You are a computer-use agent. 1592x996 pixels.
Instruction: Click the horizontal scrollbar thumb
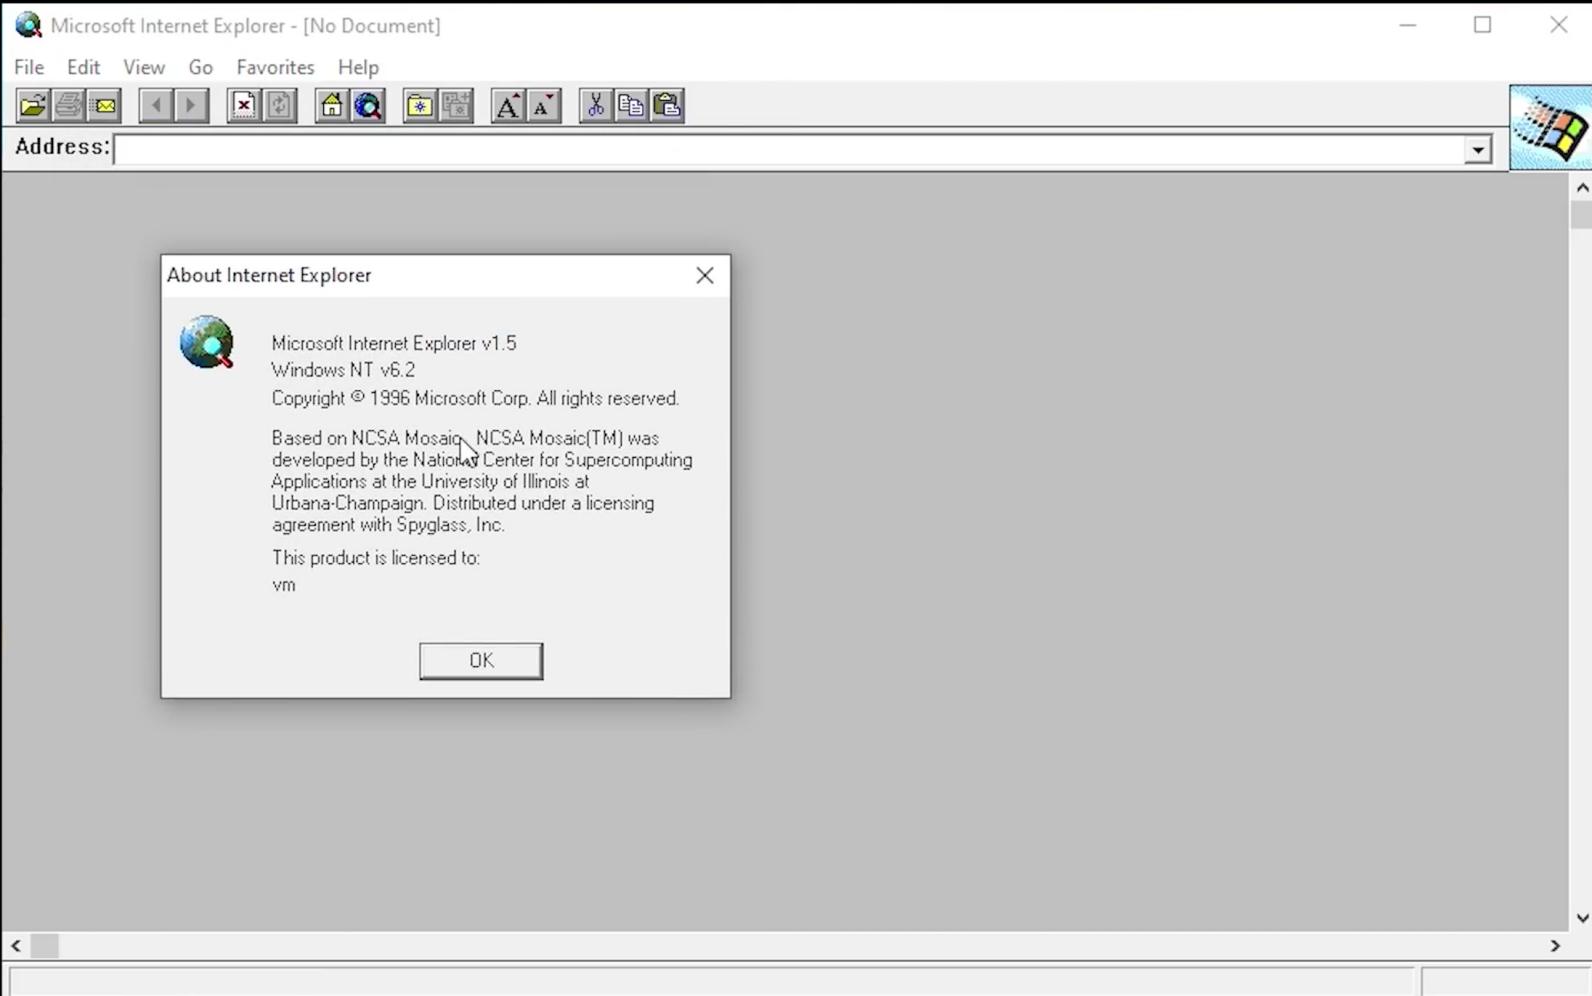click(45, 945)
